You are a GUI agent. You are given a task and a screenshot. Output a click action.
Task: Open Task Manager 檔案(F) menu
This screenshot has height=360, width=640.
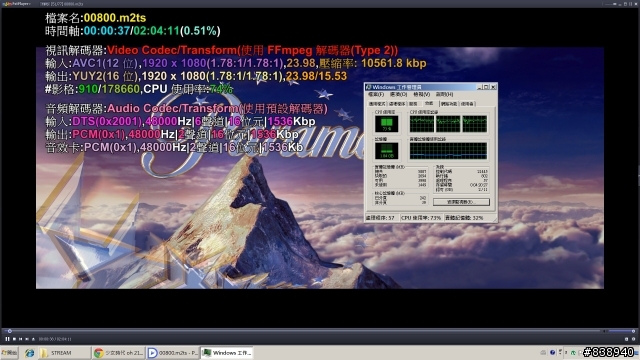click(x=376, y=94)
